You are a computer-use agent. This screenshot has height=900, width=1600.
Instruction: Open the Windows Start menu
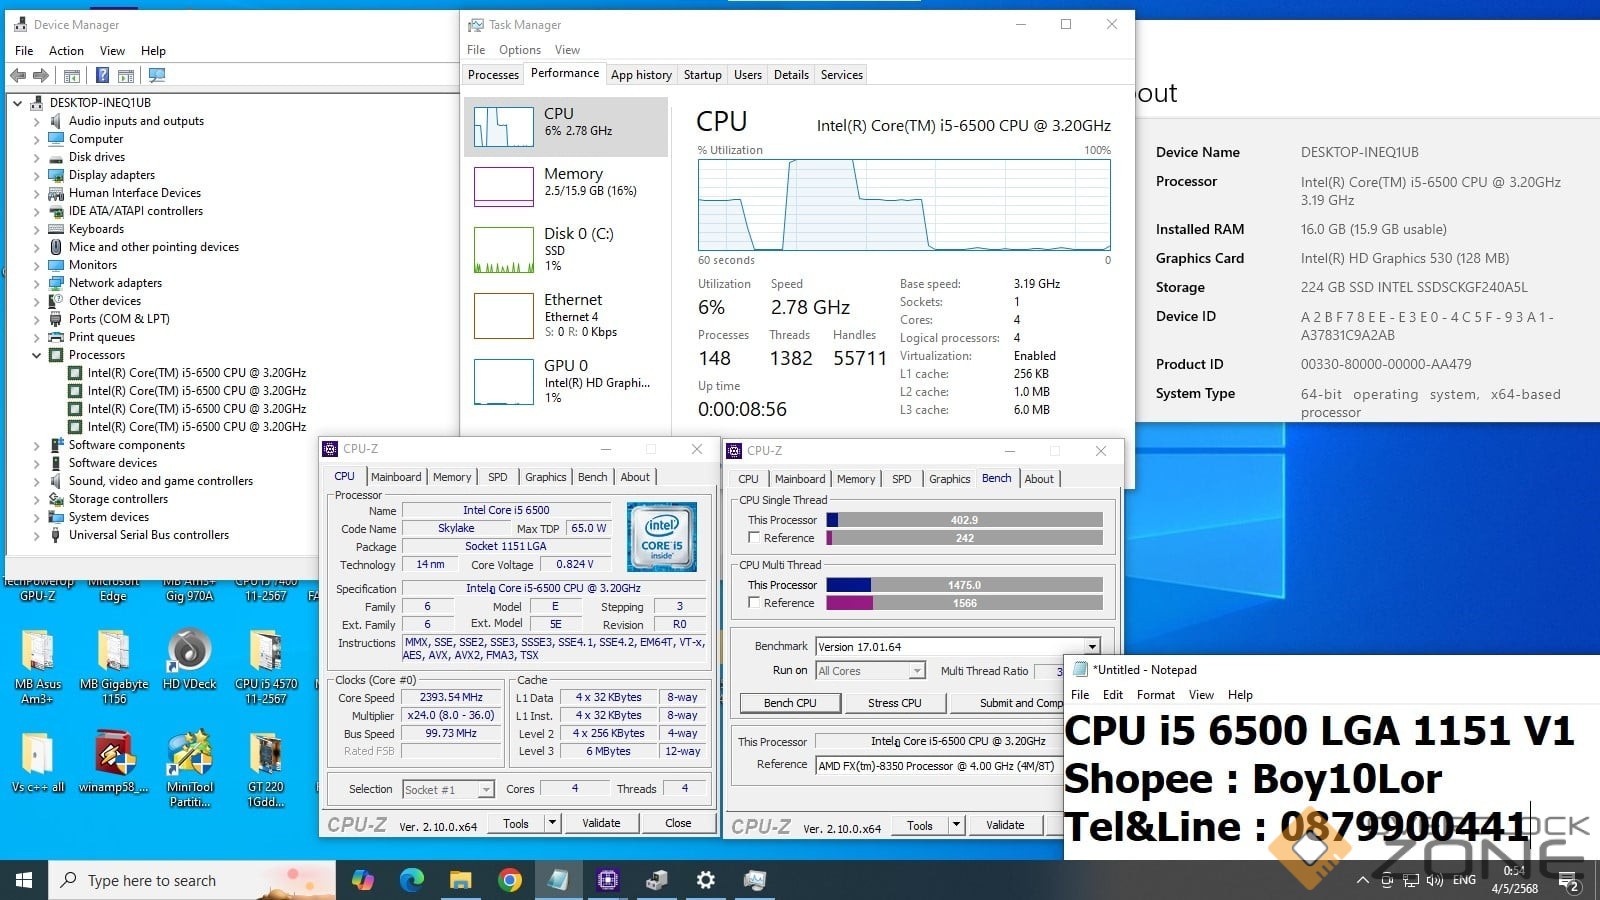24,880
